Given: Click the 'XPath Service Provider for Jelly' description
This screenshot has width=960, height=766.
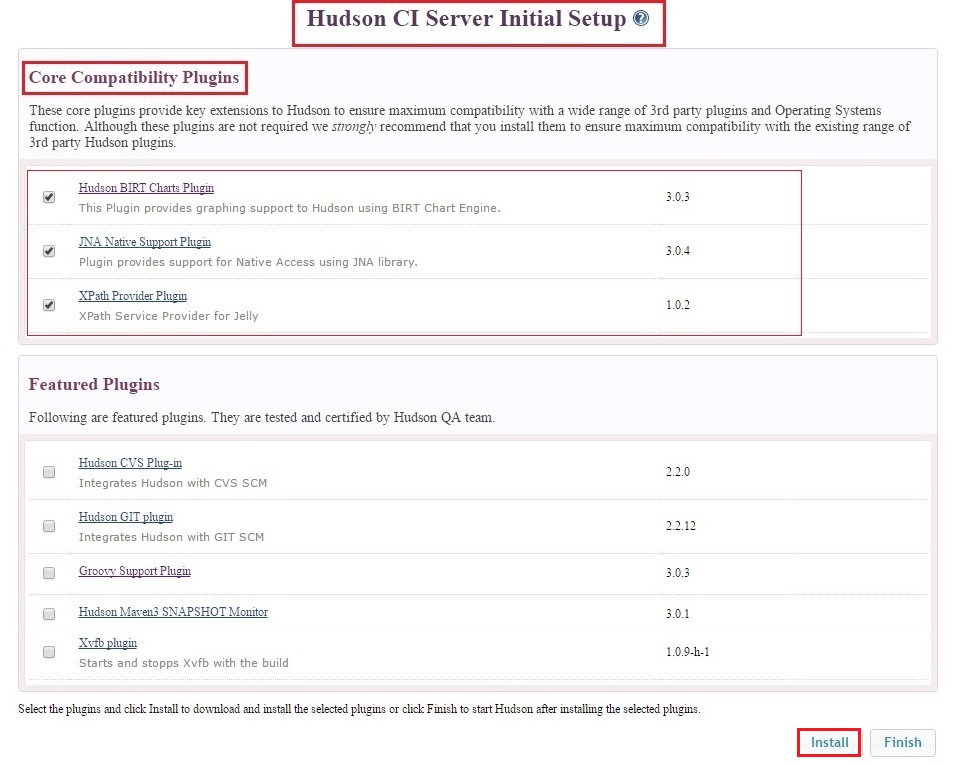Looking at the screenshot, I should [168, 316].
